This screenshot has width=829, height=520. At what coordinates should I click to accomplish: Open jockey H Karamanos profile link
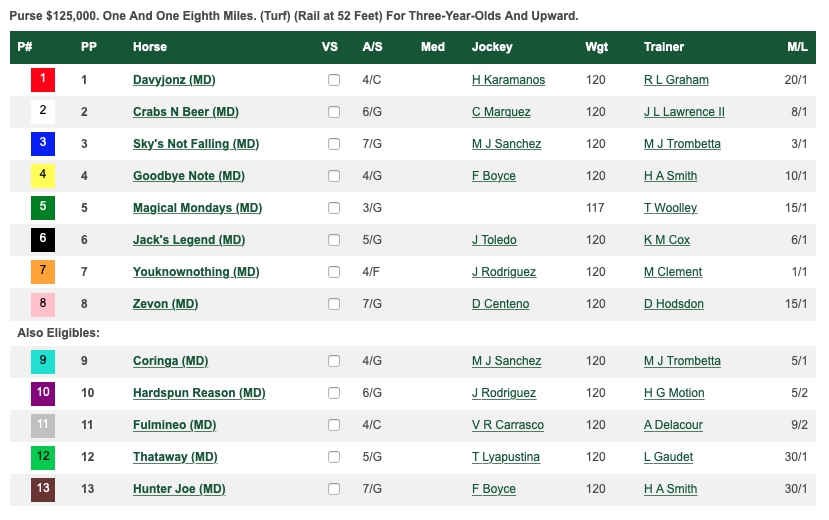510,80
